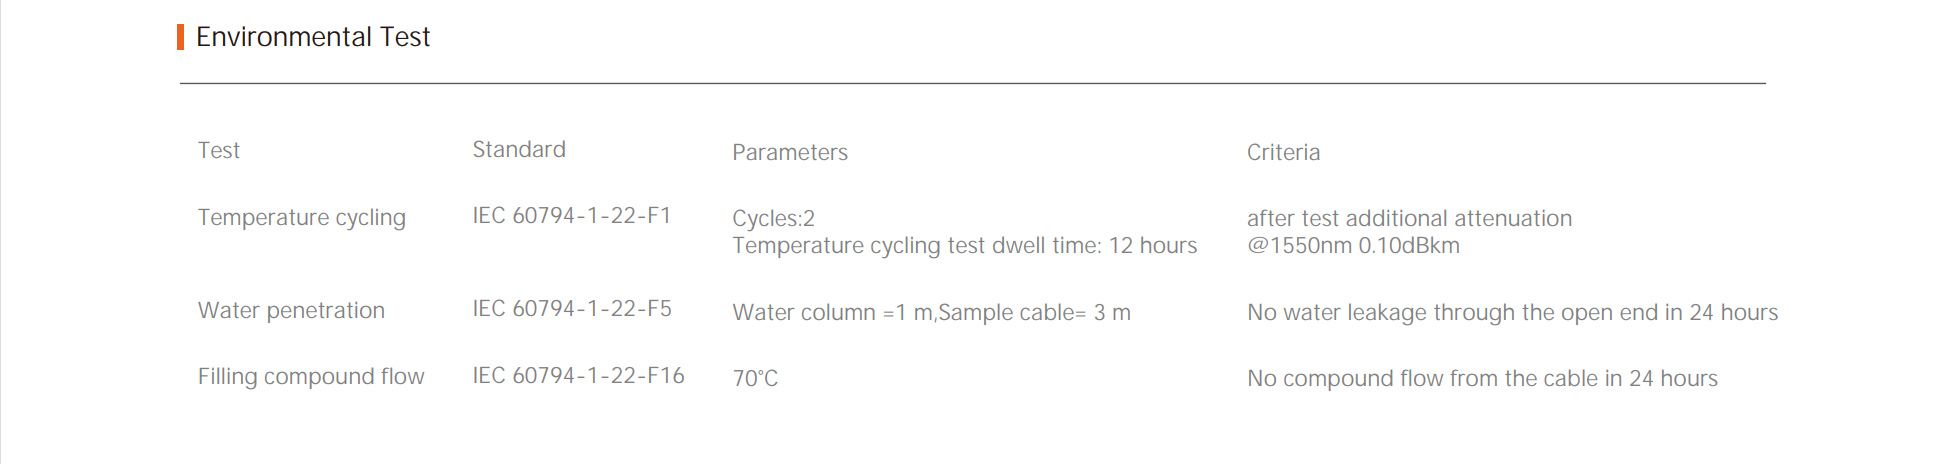The width and height of the screenshot is (1940, 464).
Task: Click the after test additional attenuation text
Action: click(x=1408, y=219)
